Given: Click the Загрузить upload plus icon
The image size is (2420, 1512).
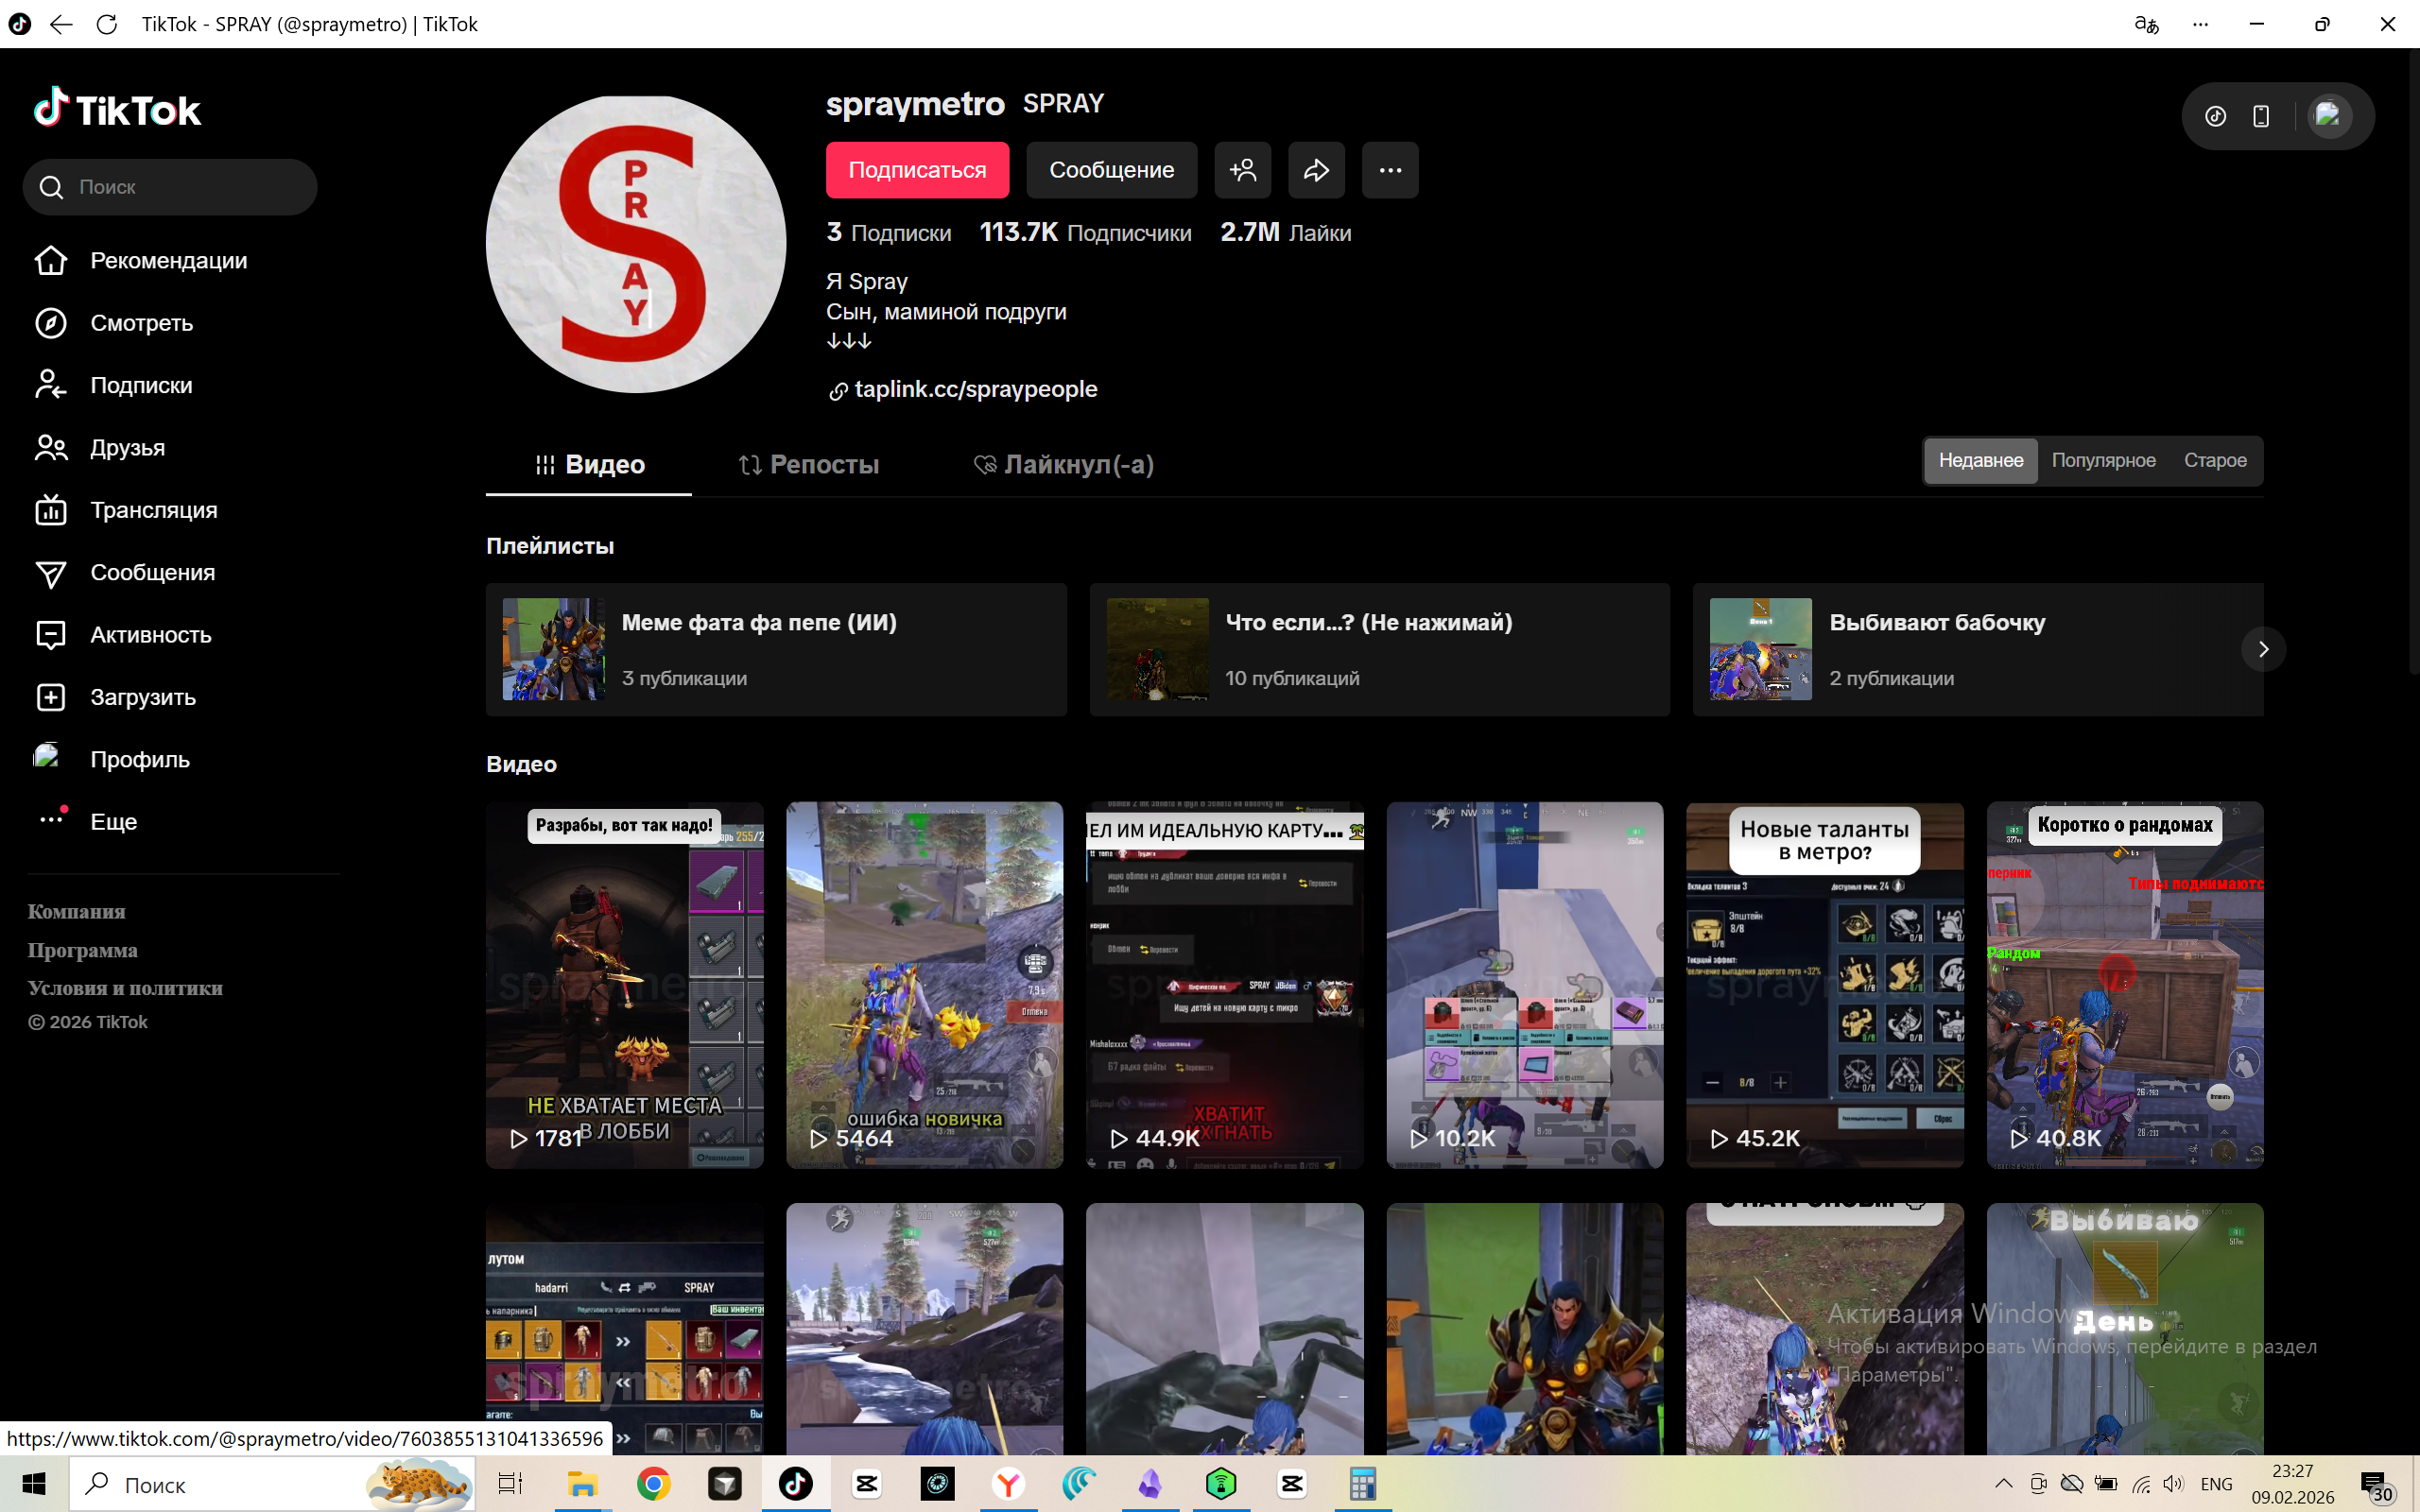Looking at the screenshot, I should [51, 697].
